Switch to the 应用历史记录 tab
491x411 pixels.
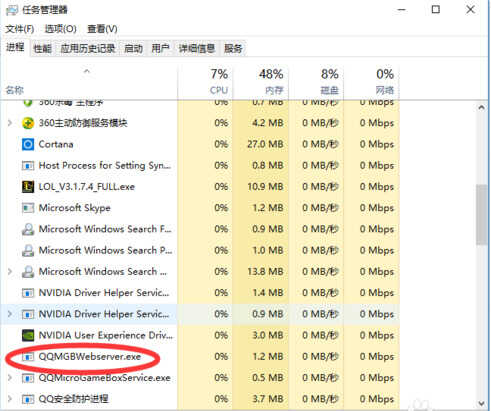88,49
